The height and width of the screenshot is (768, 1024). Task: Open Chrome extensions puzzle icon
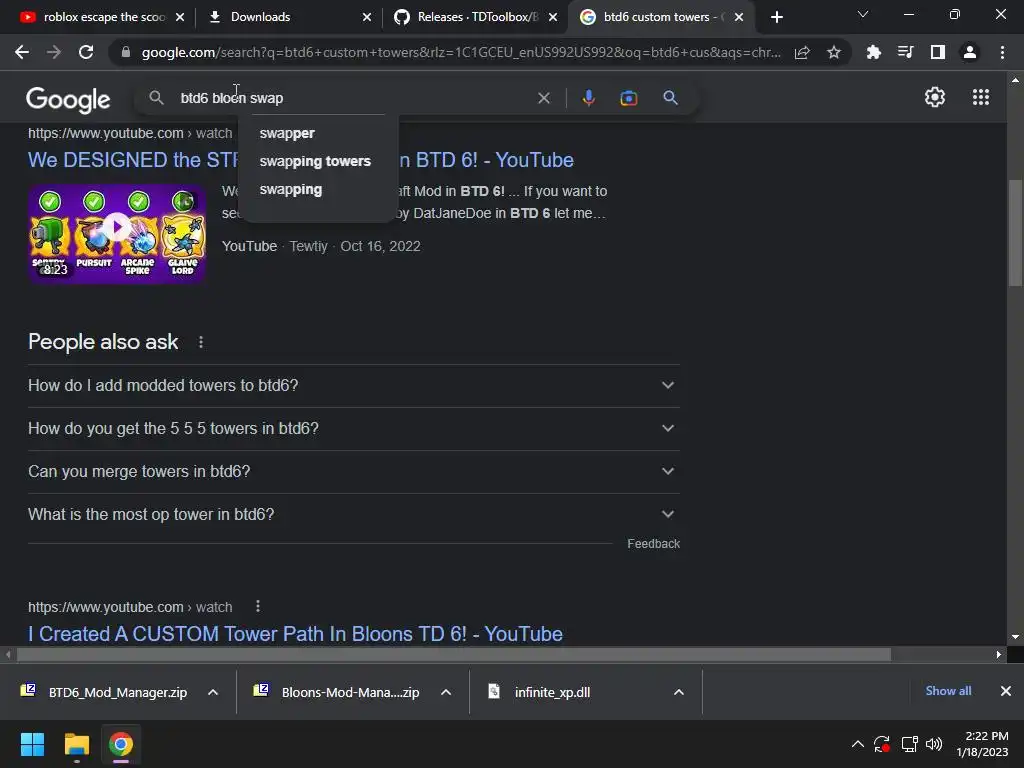tap(873, 52)
